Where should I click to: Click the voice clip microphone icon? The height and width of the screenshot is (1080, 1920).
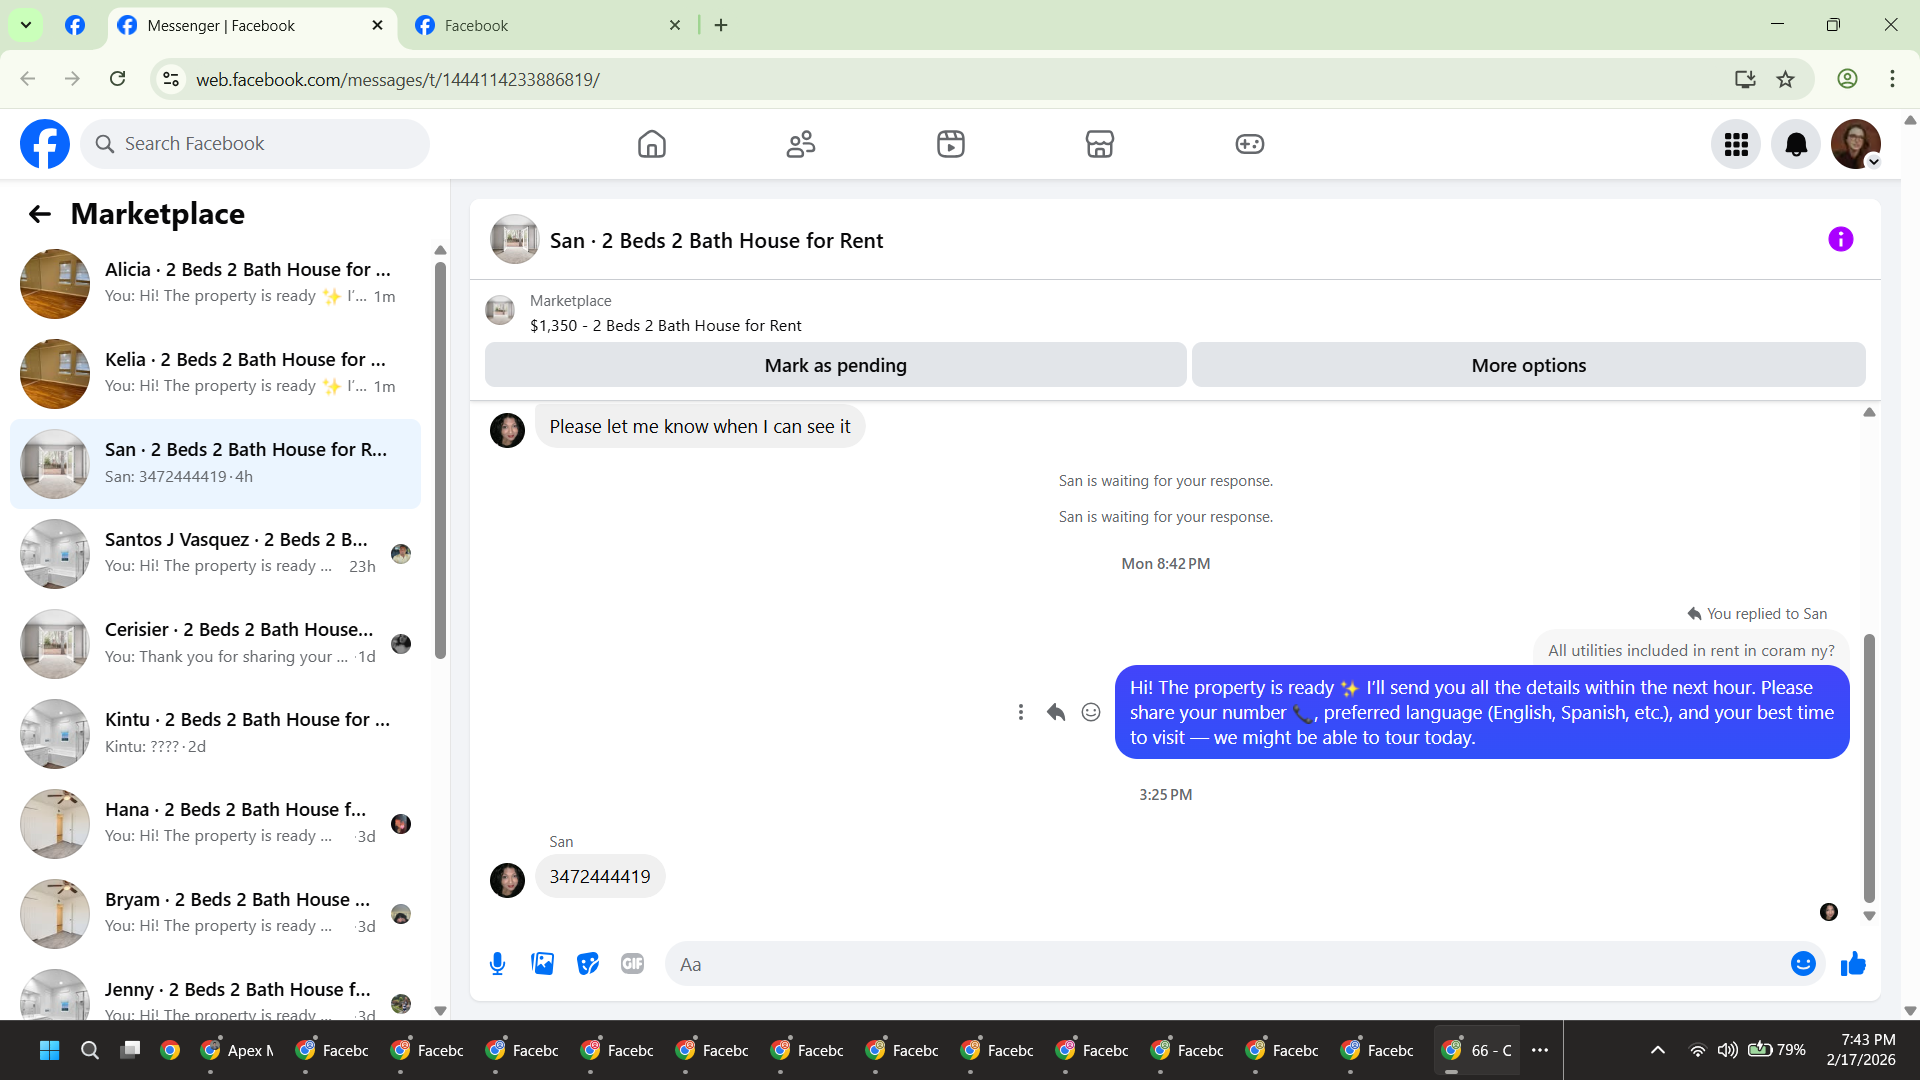tap(497, 964)
